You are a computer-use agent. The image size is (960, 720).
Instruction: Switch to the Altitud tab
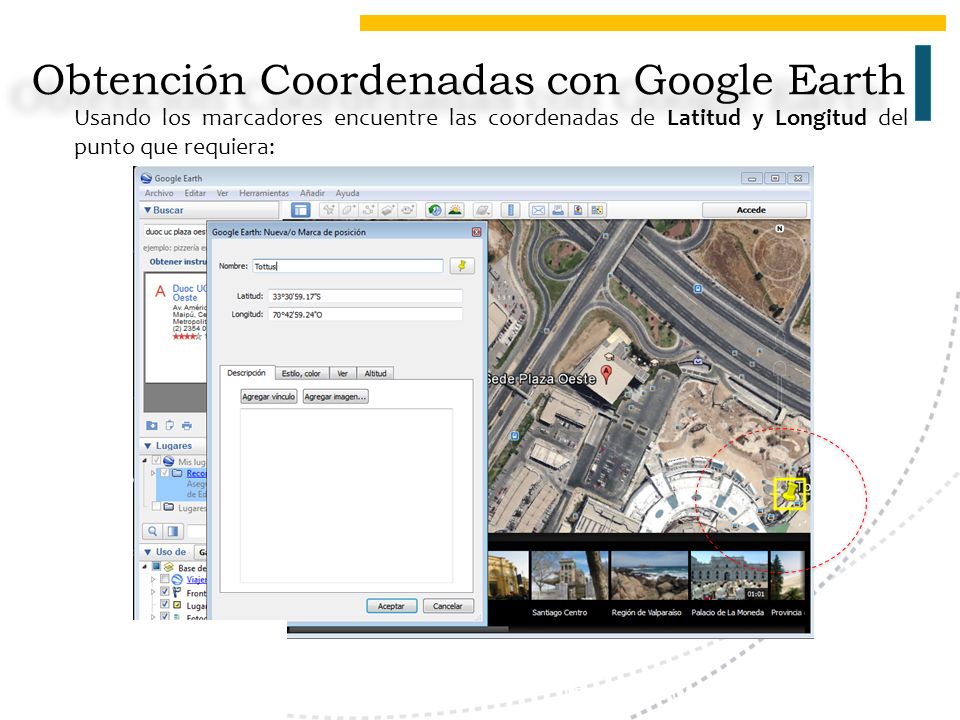click(375, 373)
